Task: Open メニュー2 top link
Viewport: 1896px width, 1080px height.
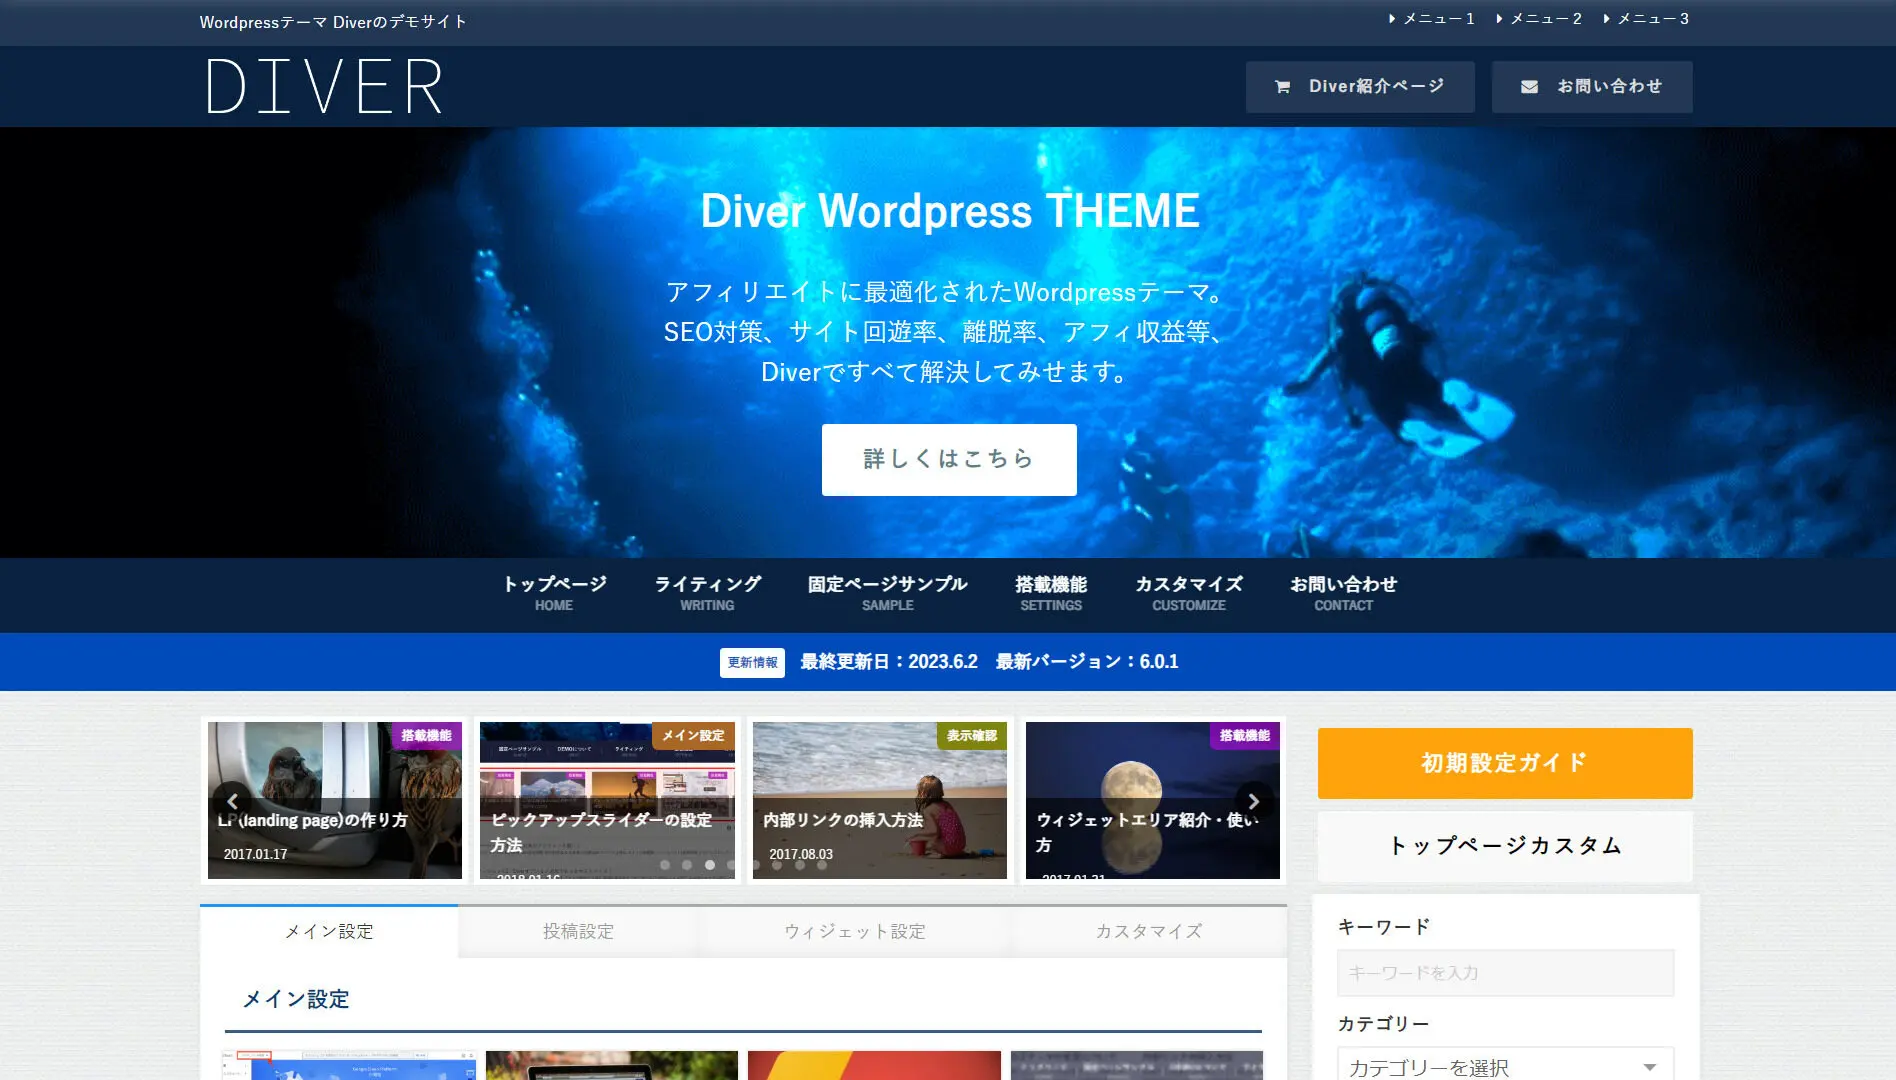Action: coord(1539,19)
